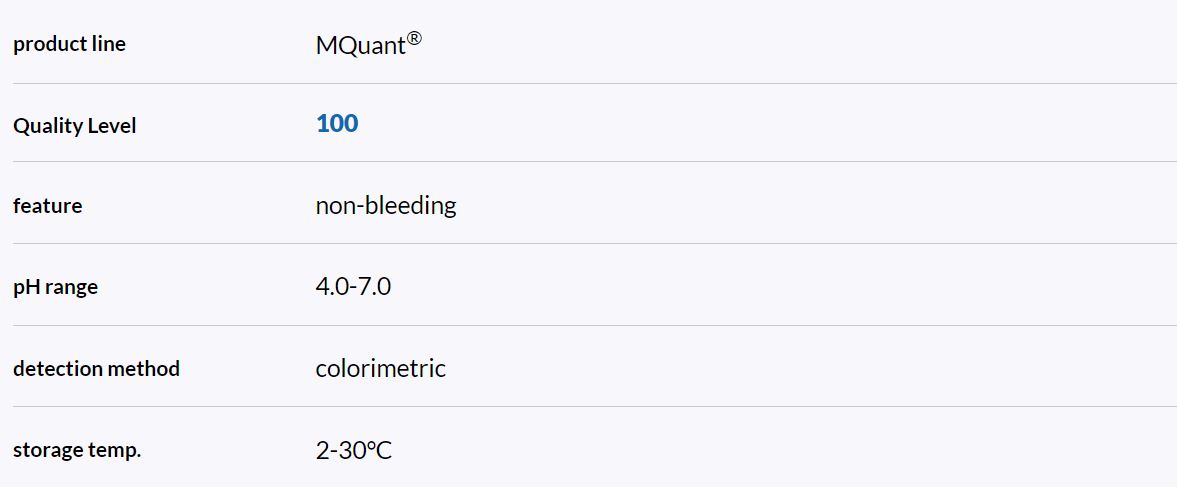
Task: Click the 'feature' row label
Action: (x=47, y=206)
